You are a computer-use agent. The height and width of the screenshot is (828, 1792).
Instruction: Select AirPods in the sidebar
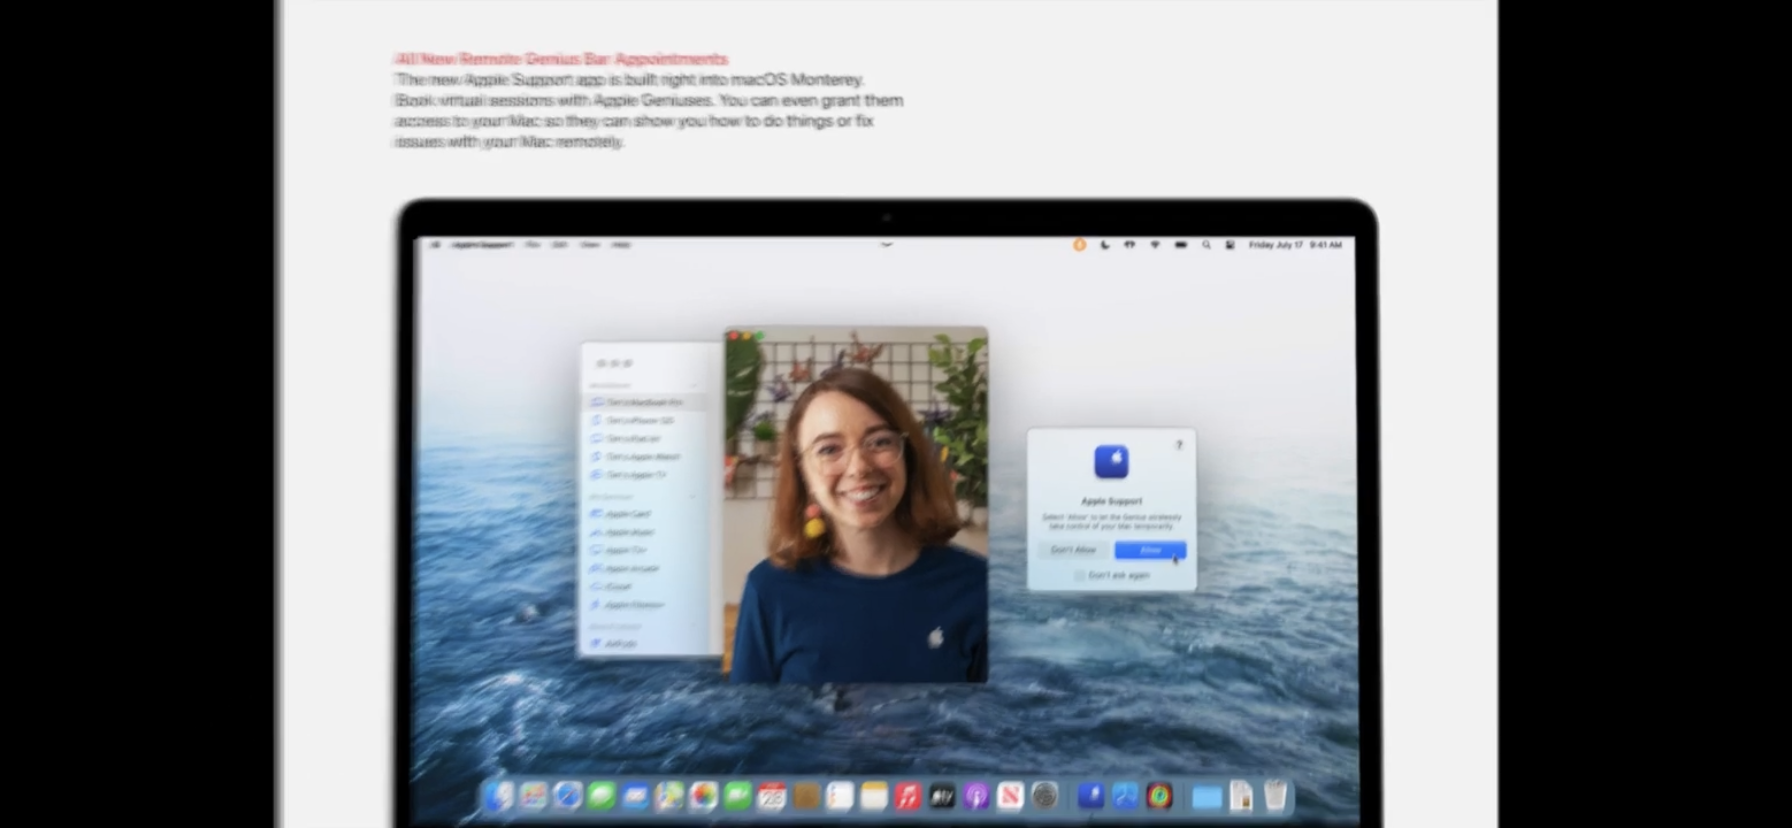645,643
